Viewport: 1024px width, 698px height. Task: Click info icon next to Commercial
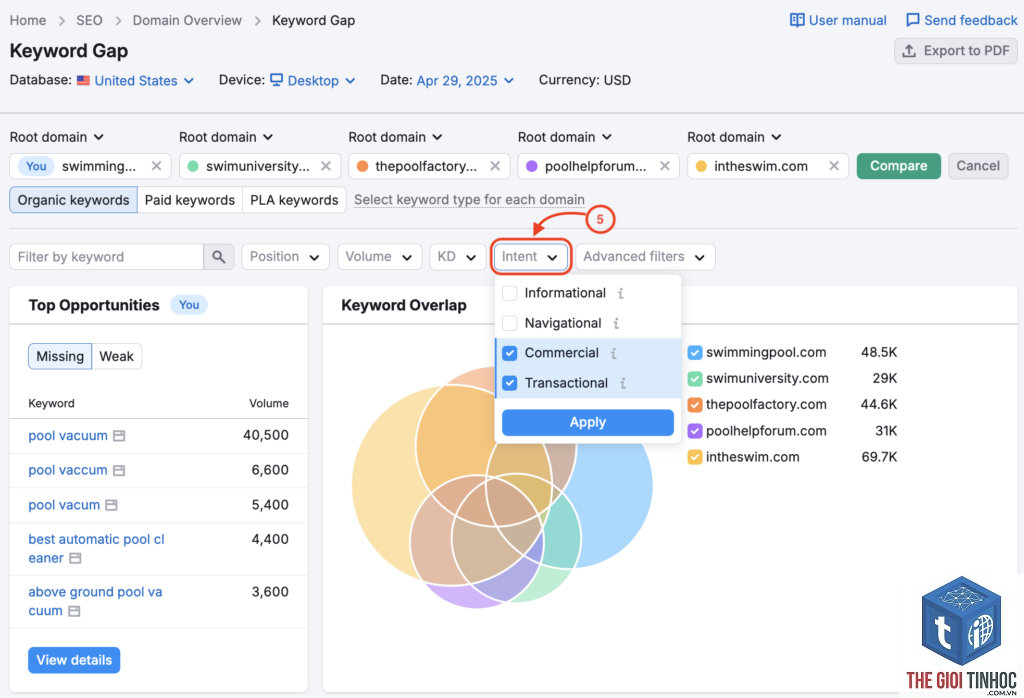[613, 353]
